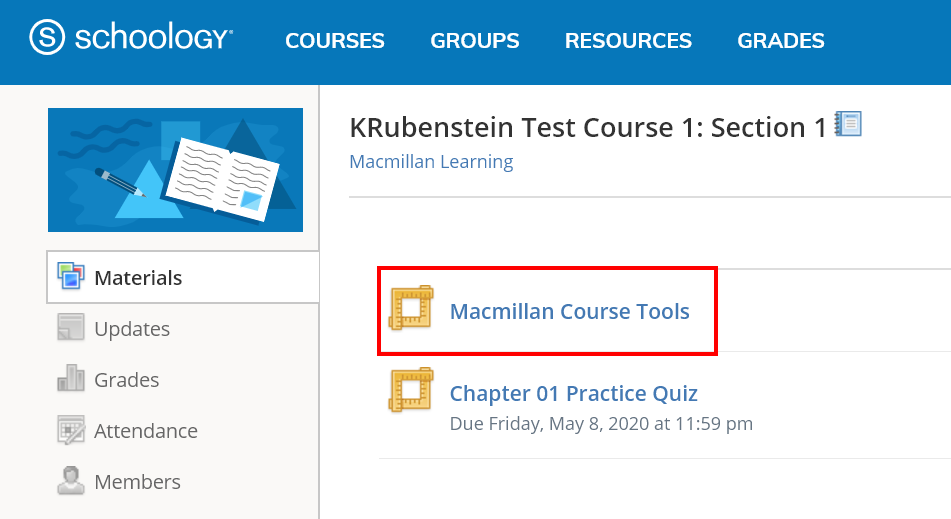Open the Resources menu in the header
The width and height of the screenshot is (951, 519).
click(628, 41)
